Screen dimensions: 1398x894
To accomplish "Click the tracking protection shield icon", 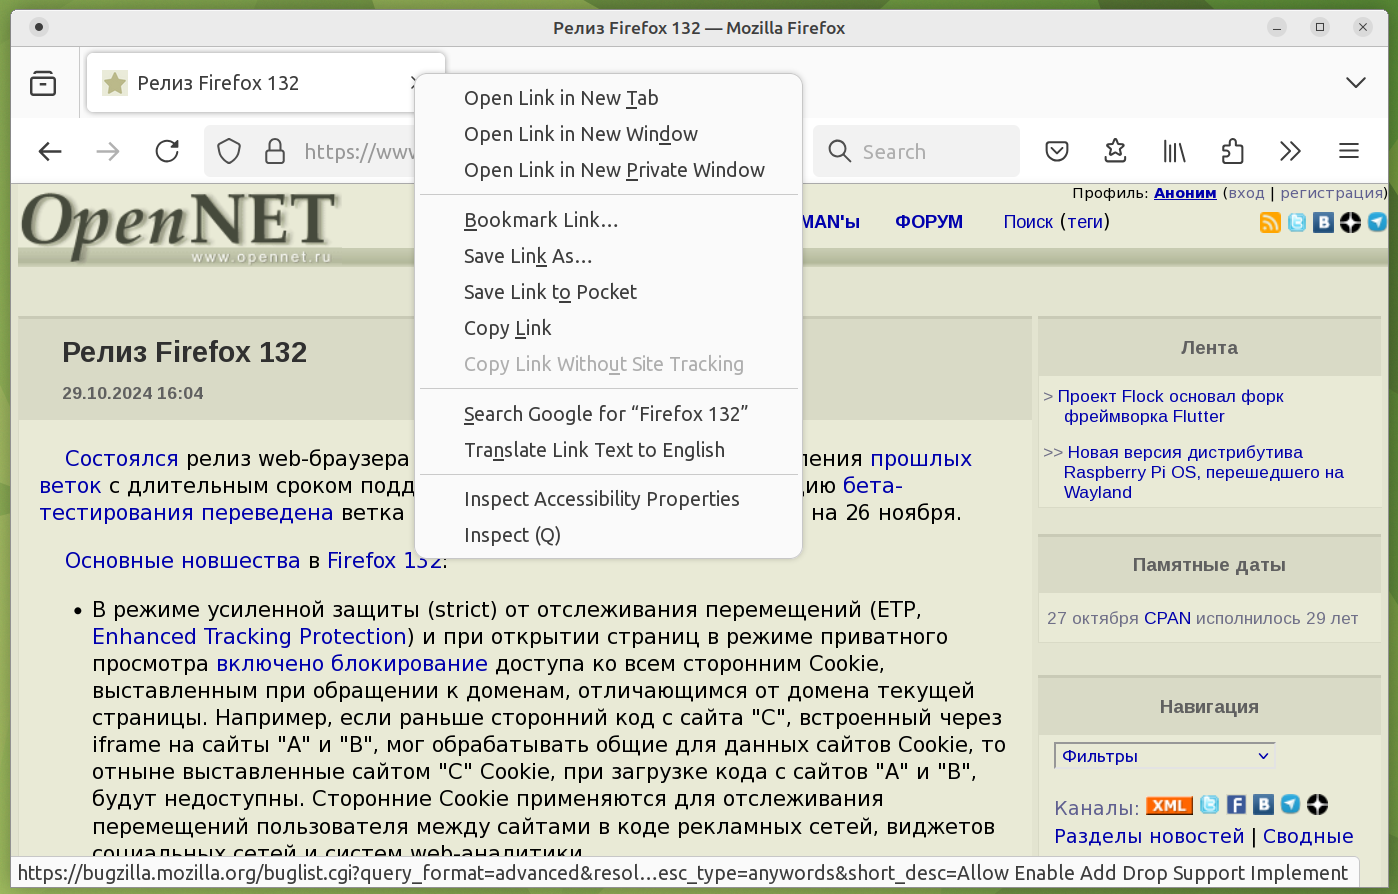I will pos(229,151).
